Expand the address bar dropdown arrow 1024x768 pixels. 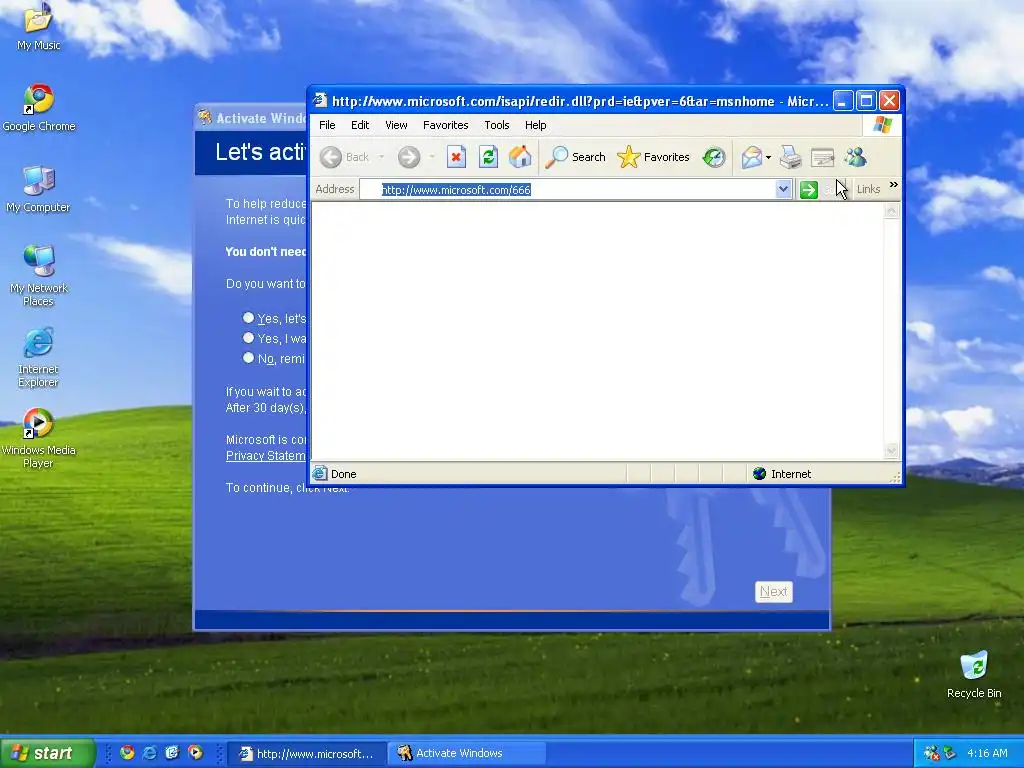click(x=783, y=189)
